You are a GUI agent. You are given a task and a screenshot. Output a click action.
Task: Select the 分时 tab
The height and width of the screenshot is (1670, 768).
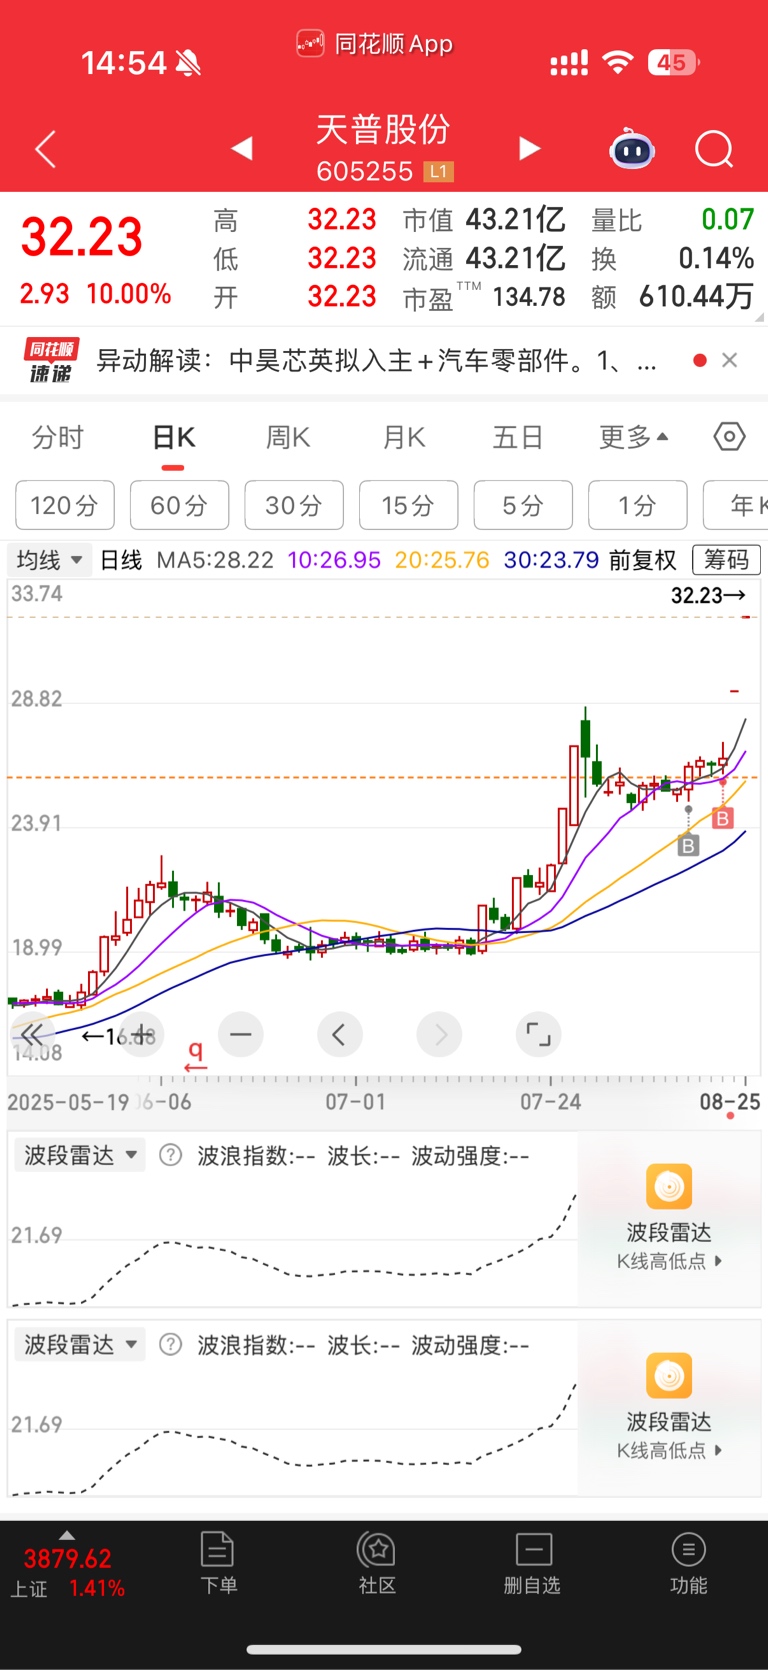tap(58, 438)
